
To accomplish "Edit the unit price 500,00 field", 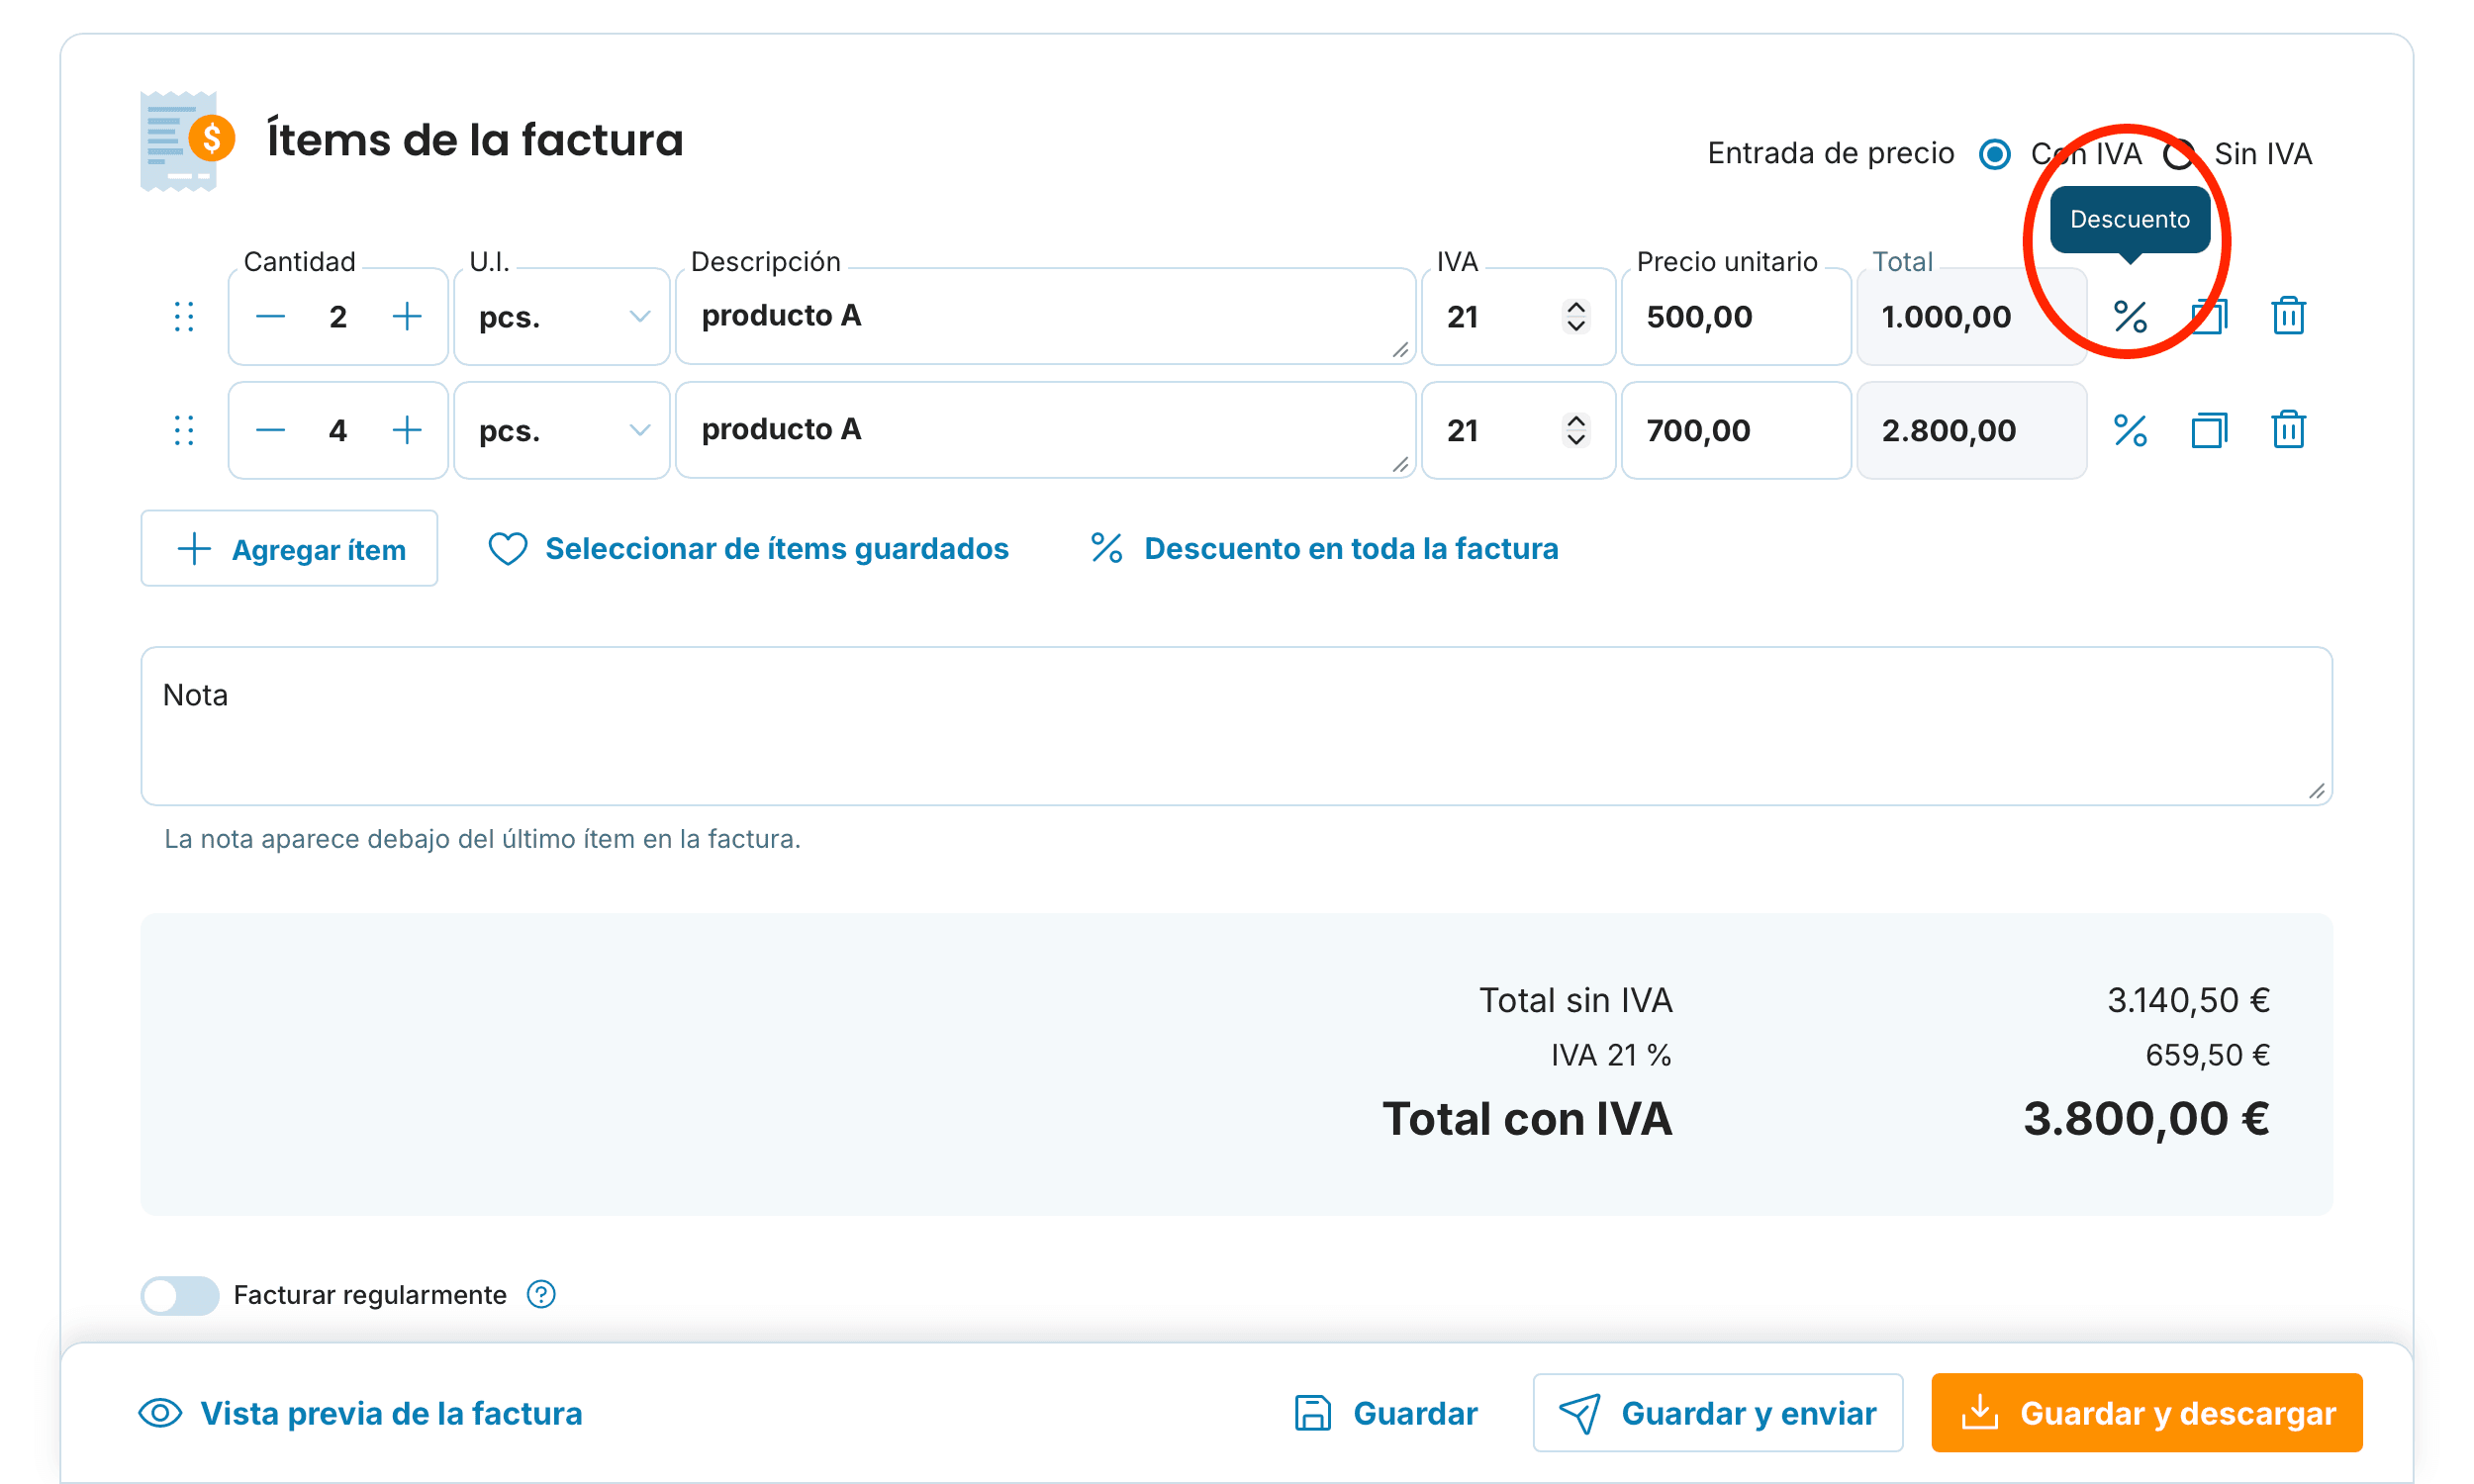I will (x=1735, y=317).
